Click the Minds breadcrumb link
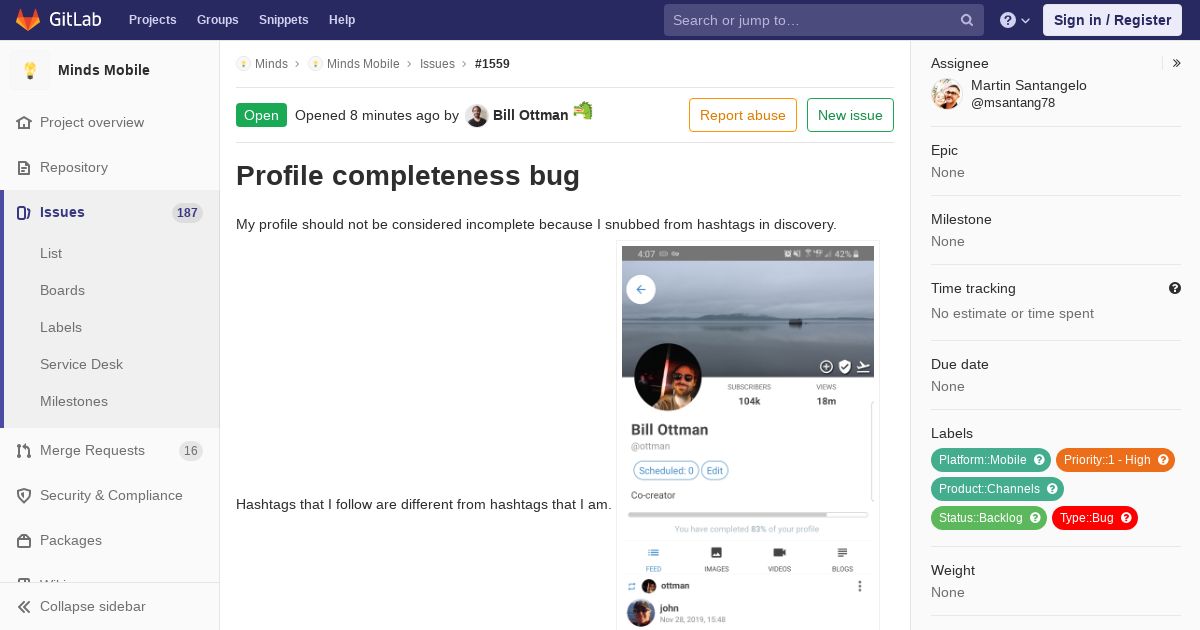This screenshot has height=630, width=1200. [x=271, y=64]
